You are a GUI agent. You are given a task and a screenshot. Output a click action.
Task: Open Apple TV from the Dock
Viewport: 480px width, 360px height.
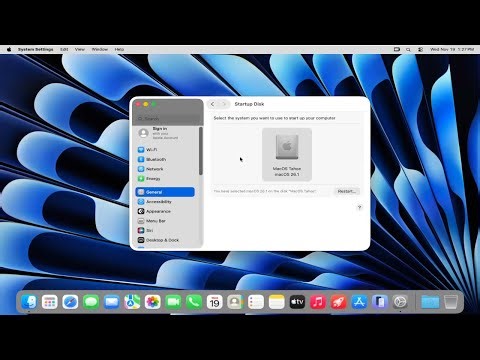click(x=297, y=302)
